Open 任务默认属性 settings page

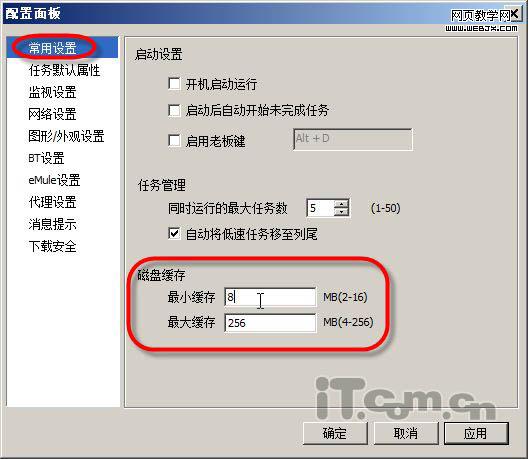64,70
